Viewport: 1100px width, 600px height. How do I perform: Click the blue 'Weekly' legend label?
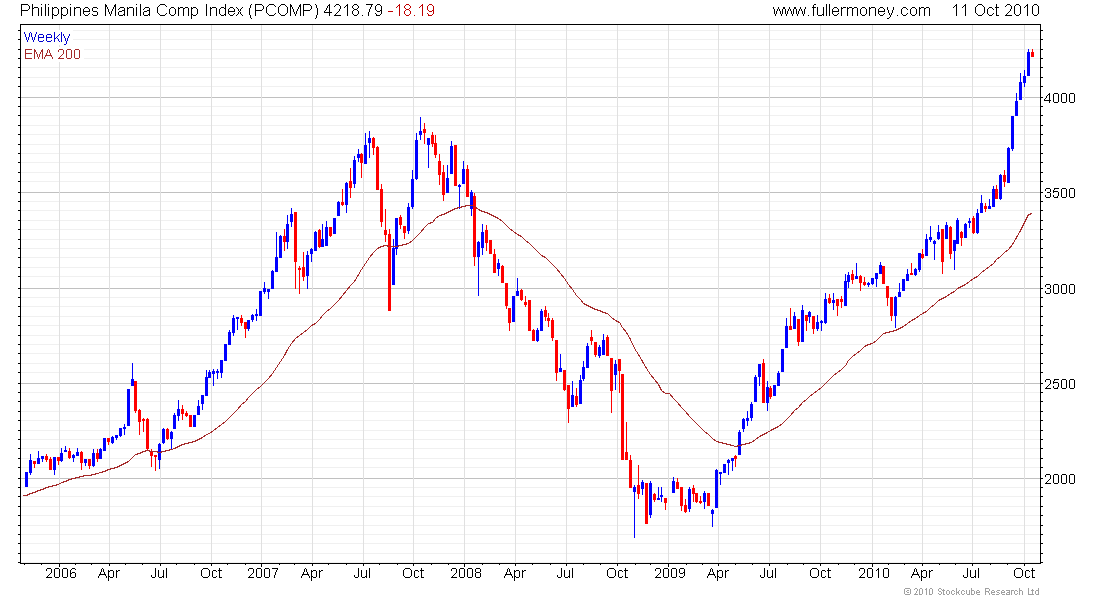click(x=47, y=37)
